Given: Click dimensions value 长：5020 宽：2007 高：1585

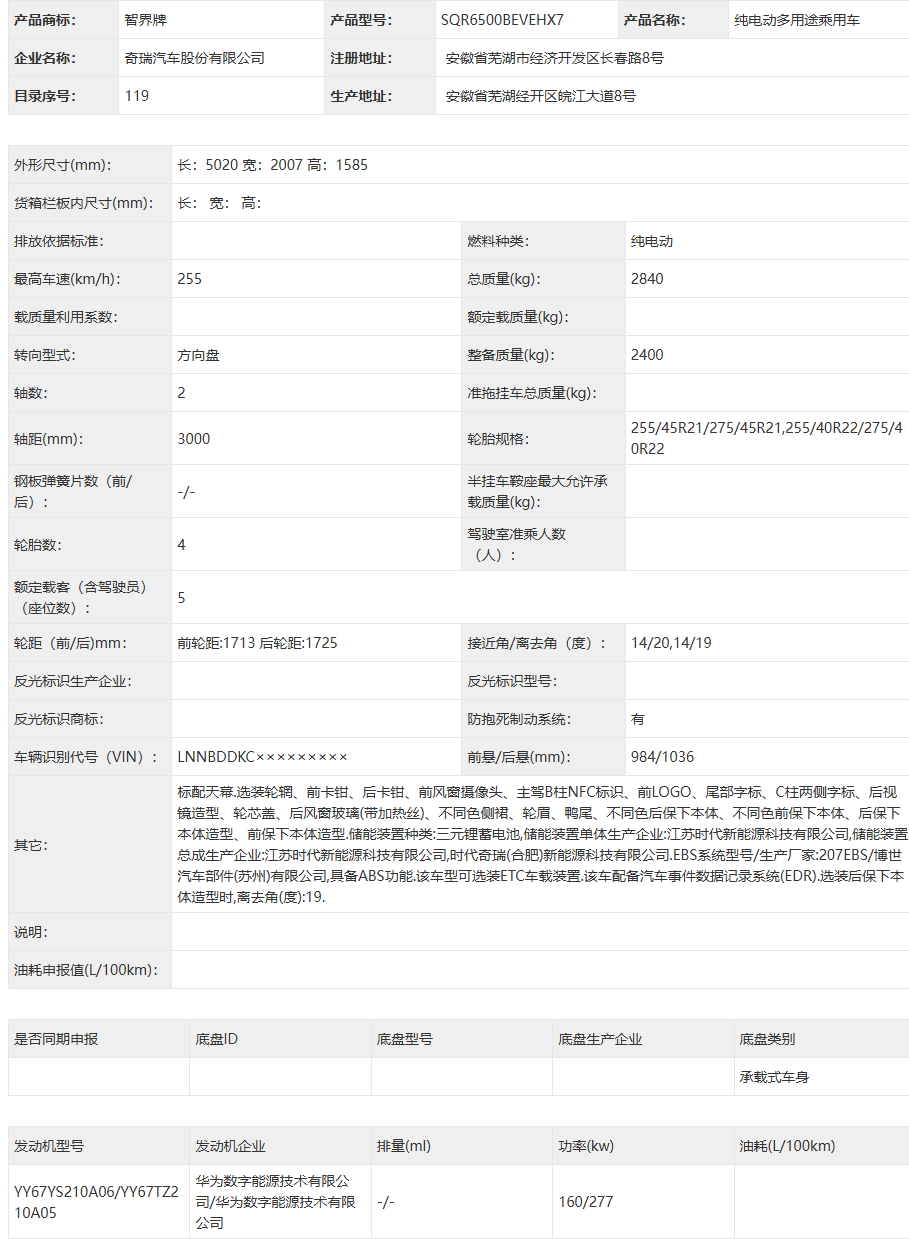Looking at the screenshot, I should pos(272,165).
